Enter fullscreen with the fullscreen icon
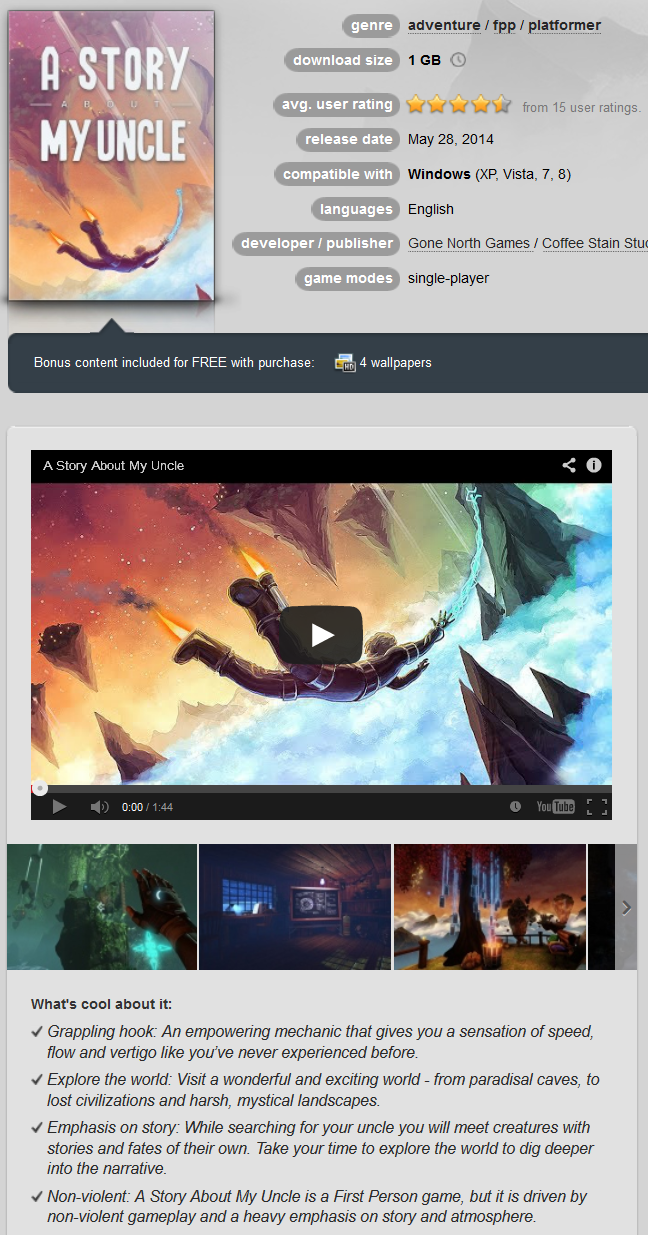Image resolution: width=648 pixels, height=1235 pixels. click(x=597, y=807)
